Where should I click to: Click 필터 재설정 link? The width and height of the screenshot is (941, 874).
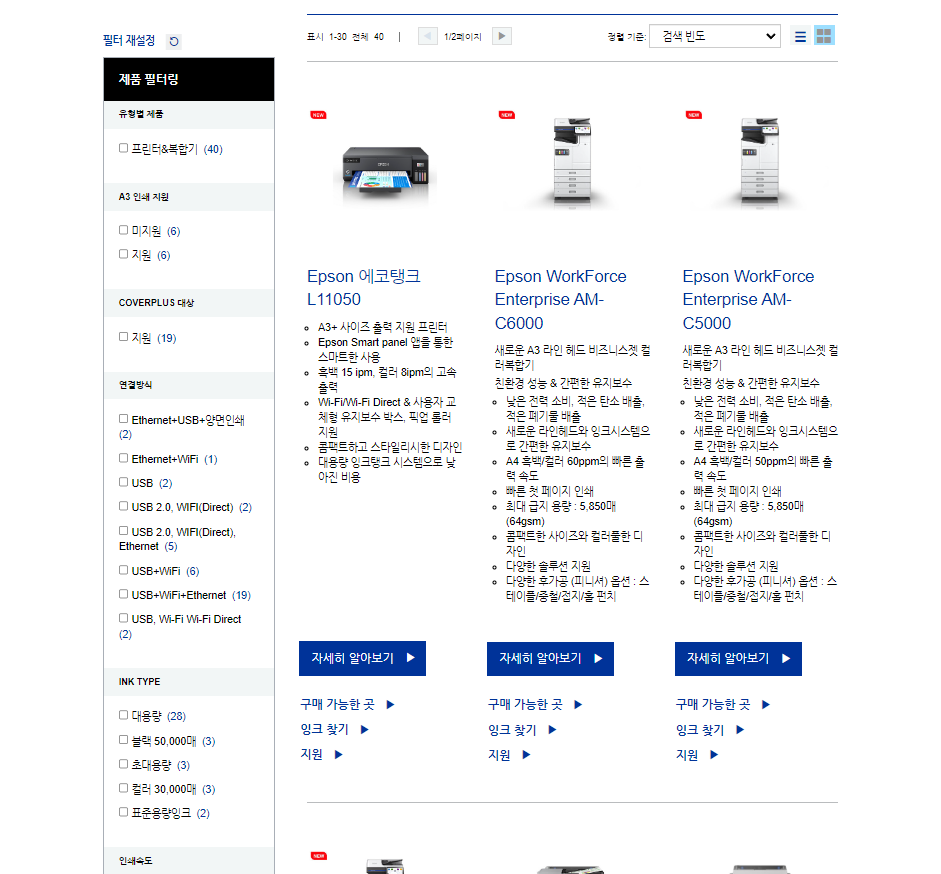[x=129, y=40]
